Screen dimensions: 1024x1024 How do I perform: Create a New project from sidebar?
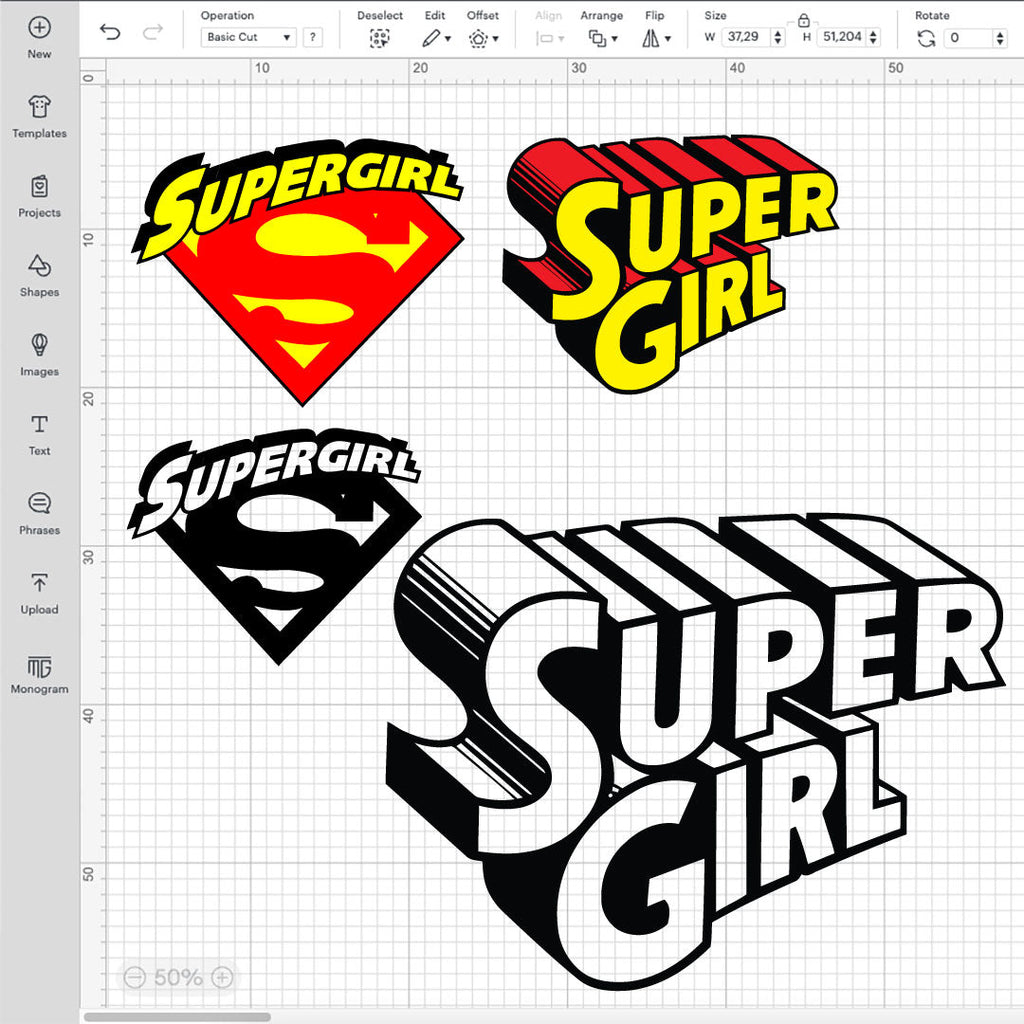tap(39, 38)
